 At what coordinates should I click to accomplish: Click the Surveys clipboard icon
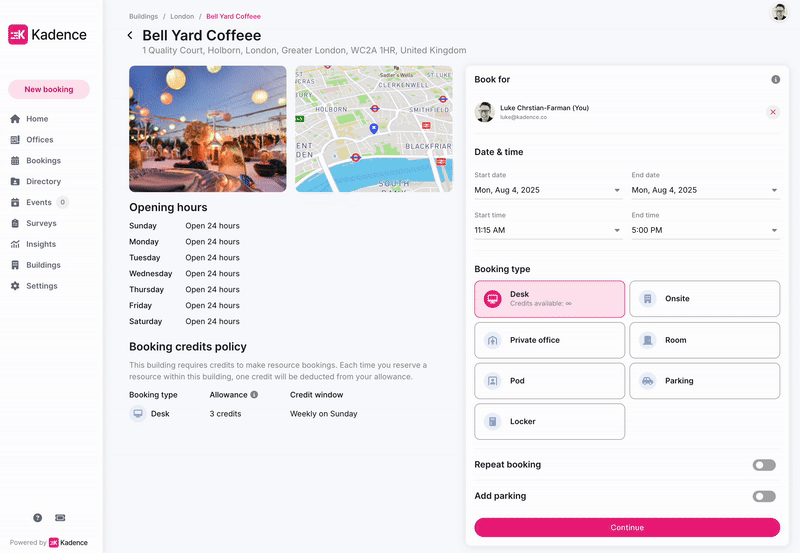pyautogui.click(x=15, y=223)
